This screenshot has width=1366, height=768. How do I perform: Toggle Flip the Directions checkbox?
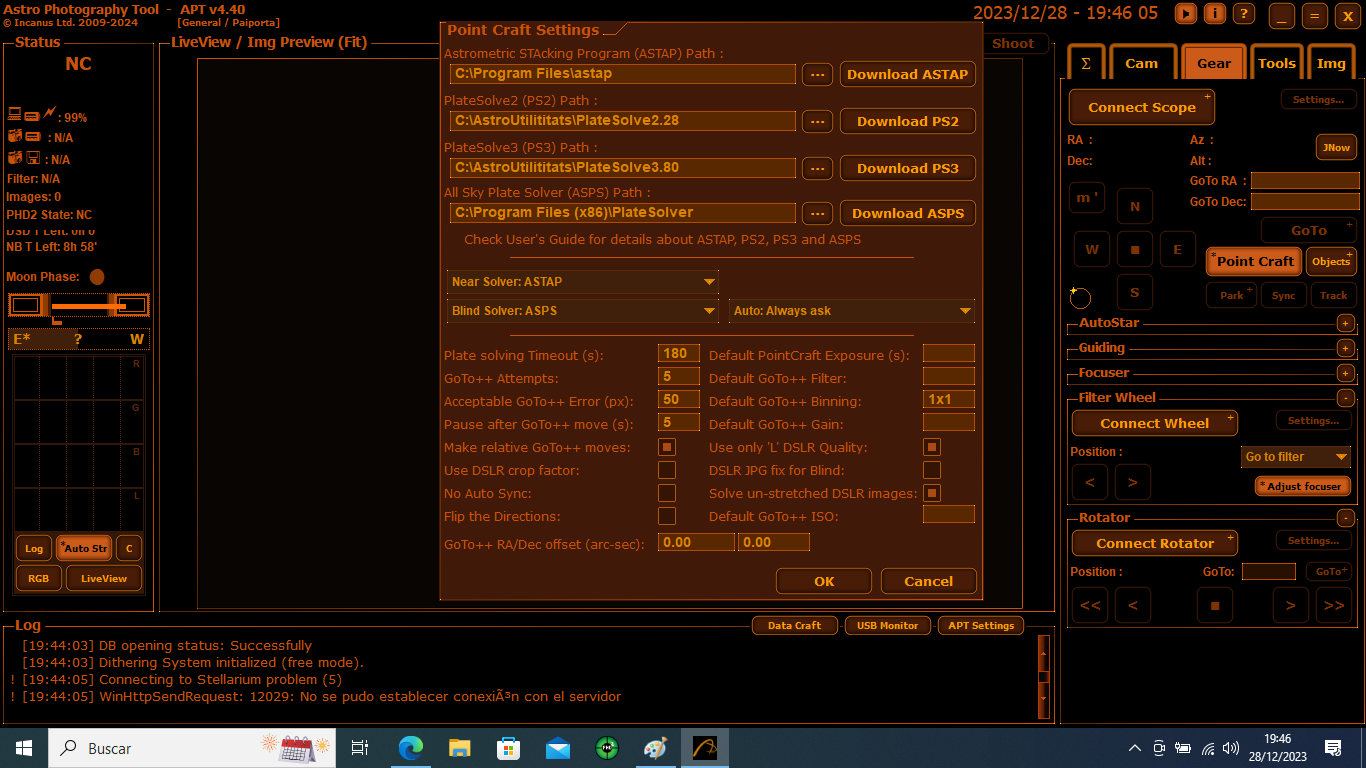(667, 516)
